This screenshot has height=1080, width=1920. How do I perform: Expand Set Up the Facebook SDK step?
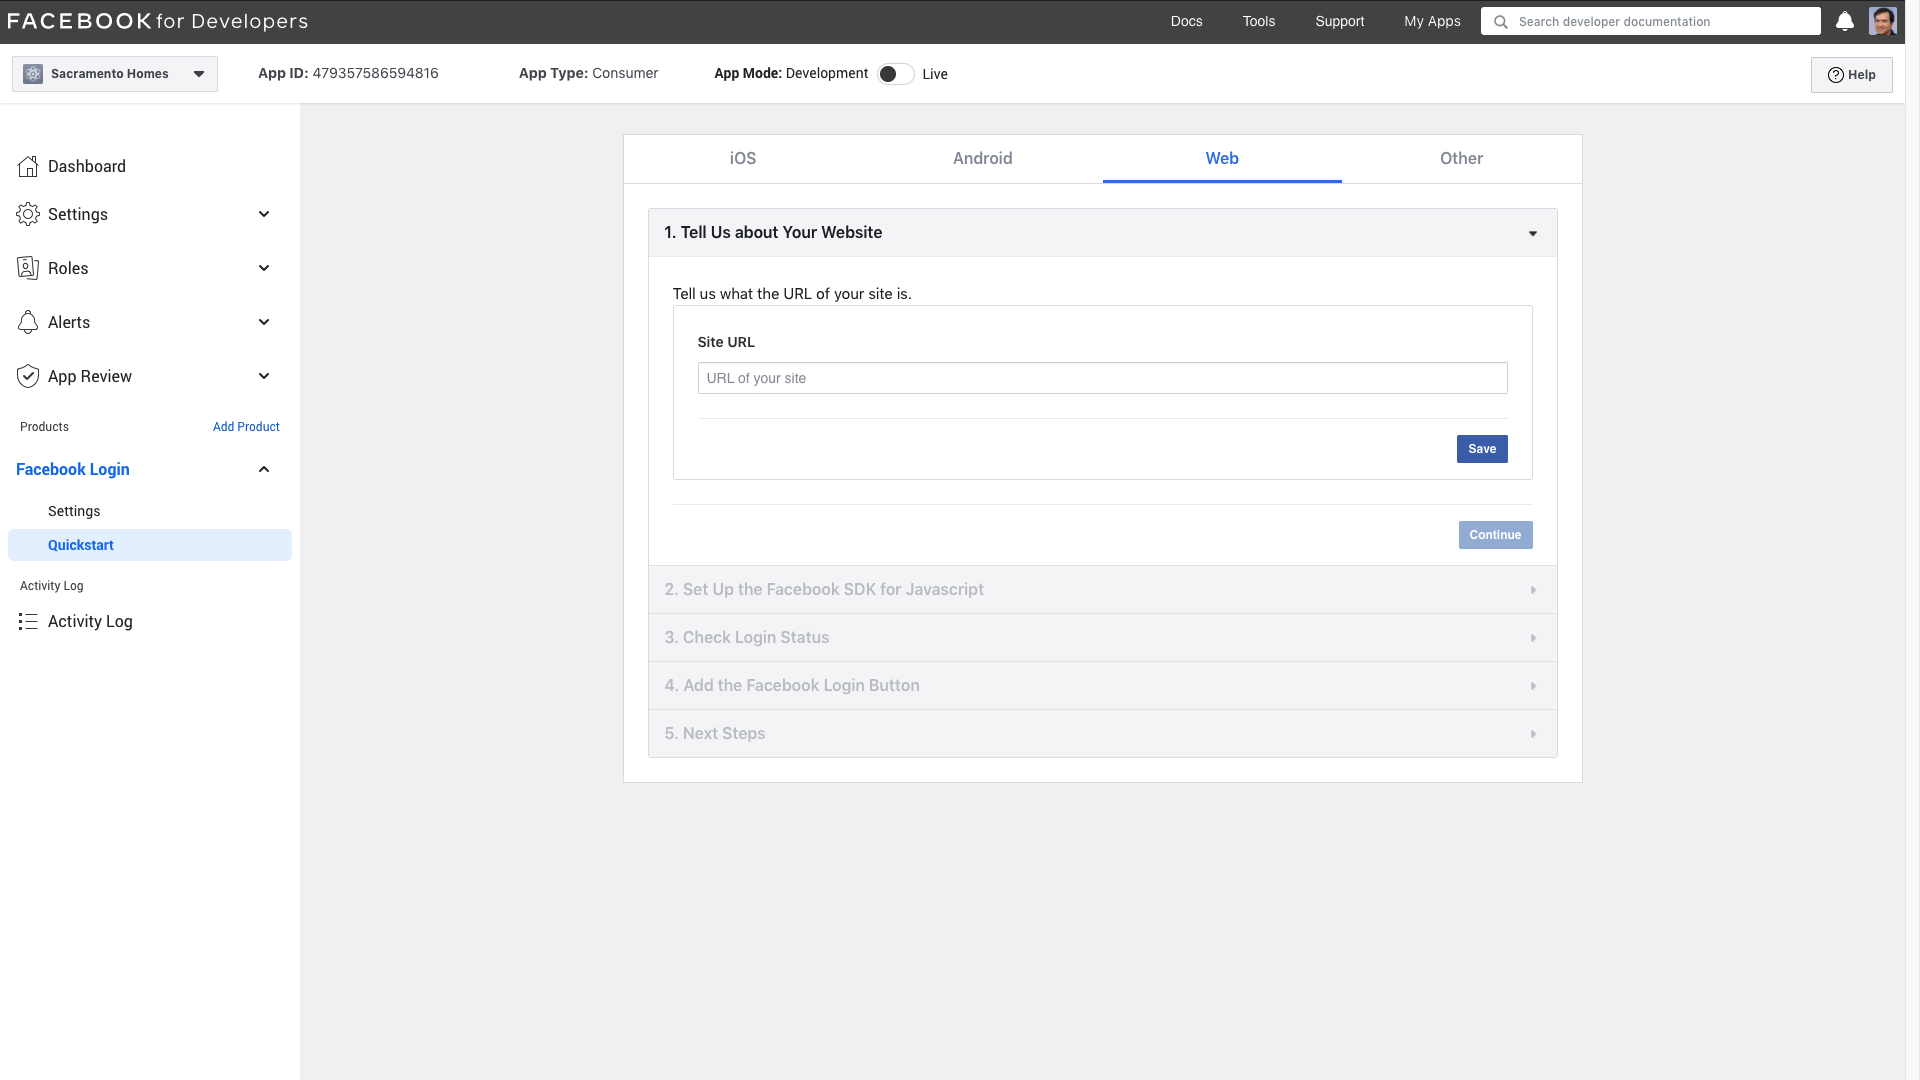1102,590
